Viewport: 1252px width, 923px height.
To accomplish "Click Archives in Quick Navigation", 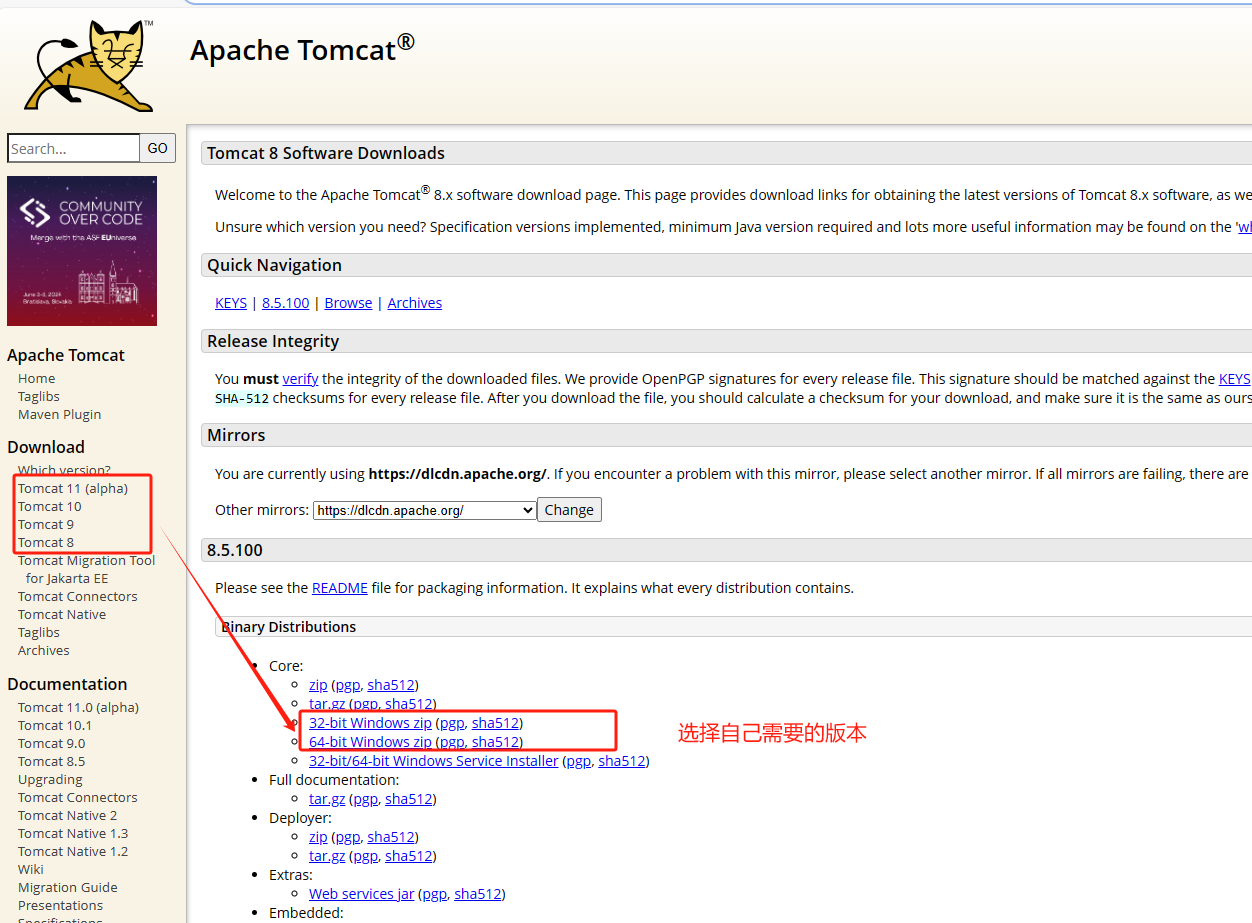I will [x=415, y=303].
